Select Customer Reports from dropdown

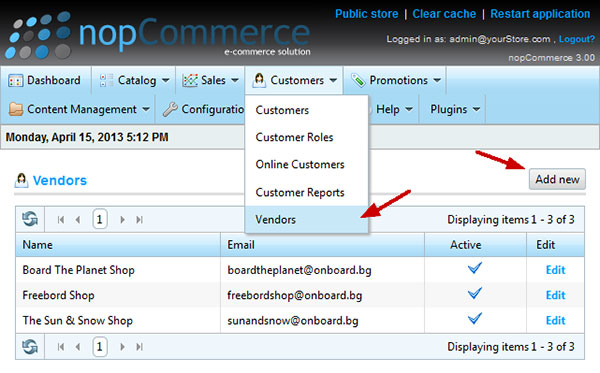(x=307, y=192)
